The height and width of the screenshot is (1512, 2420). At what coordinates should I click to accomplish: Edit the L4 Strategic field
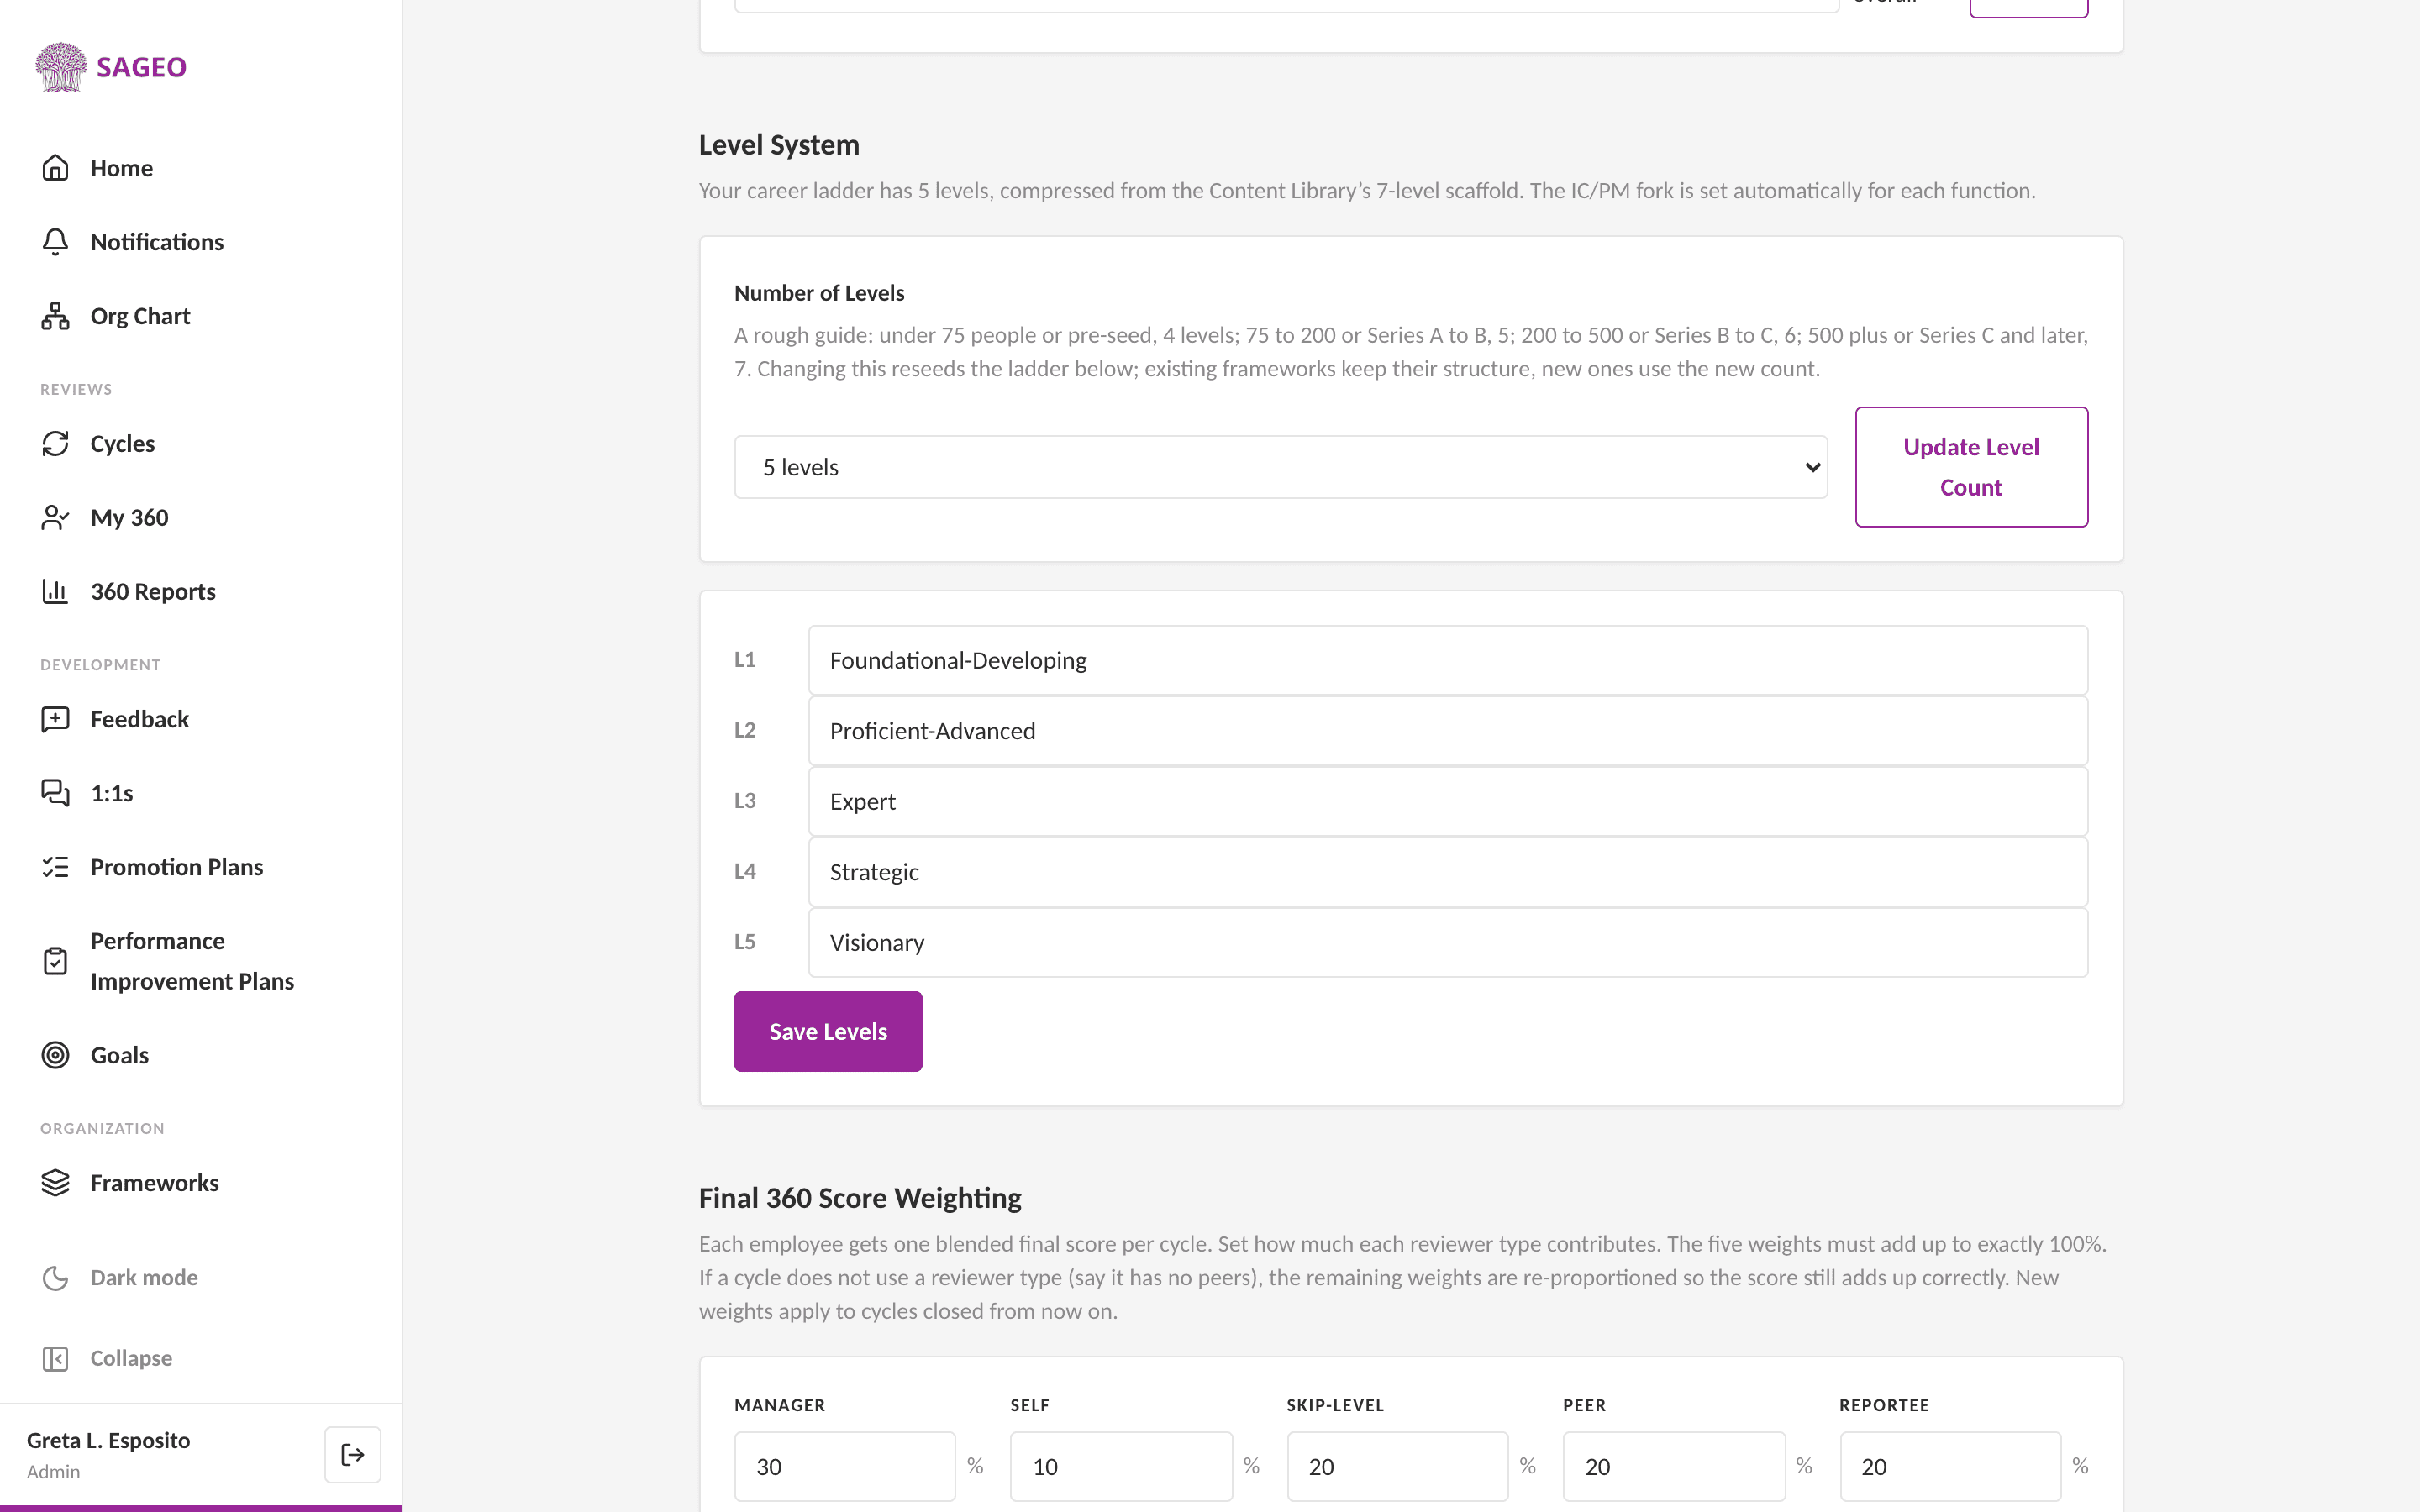pyautogui.click(x=1447, y=872)
